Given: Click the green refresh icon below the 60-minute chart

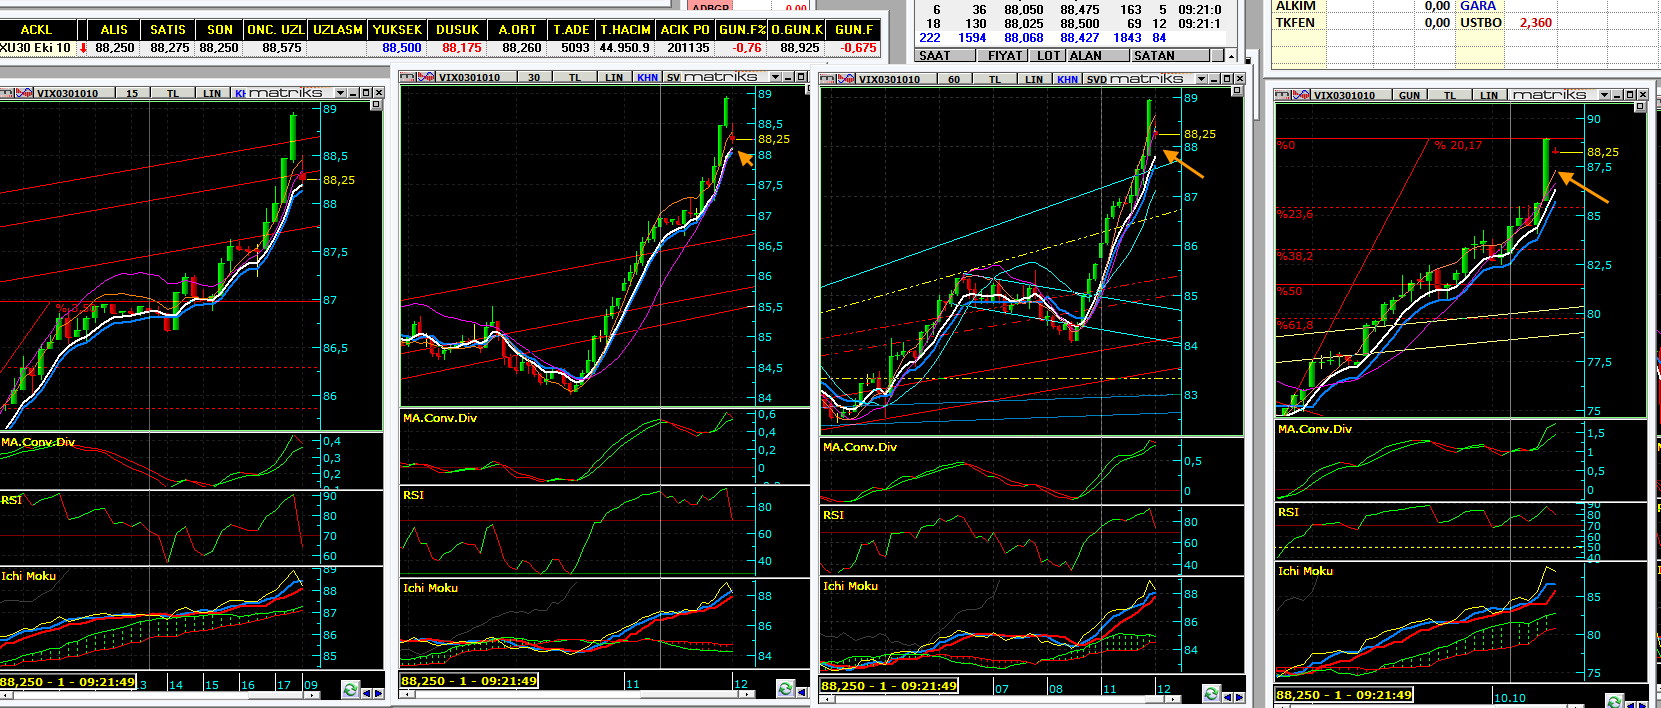Looking at the screenshot, I should 1211,693.
